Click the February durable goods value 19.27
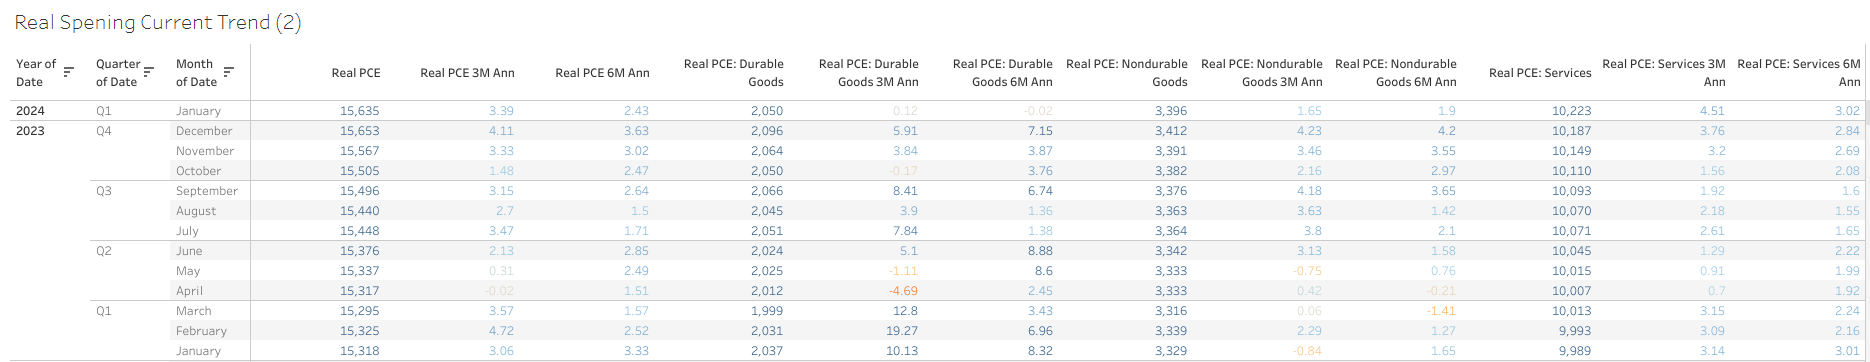The image size is (1870, 362). [x=901, y=331]
